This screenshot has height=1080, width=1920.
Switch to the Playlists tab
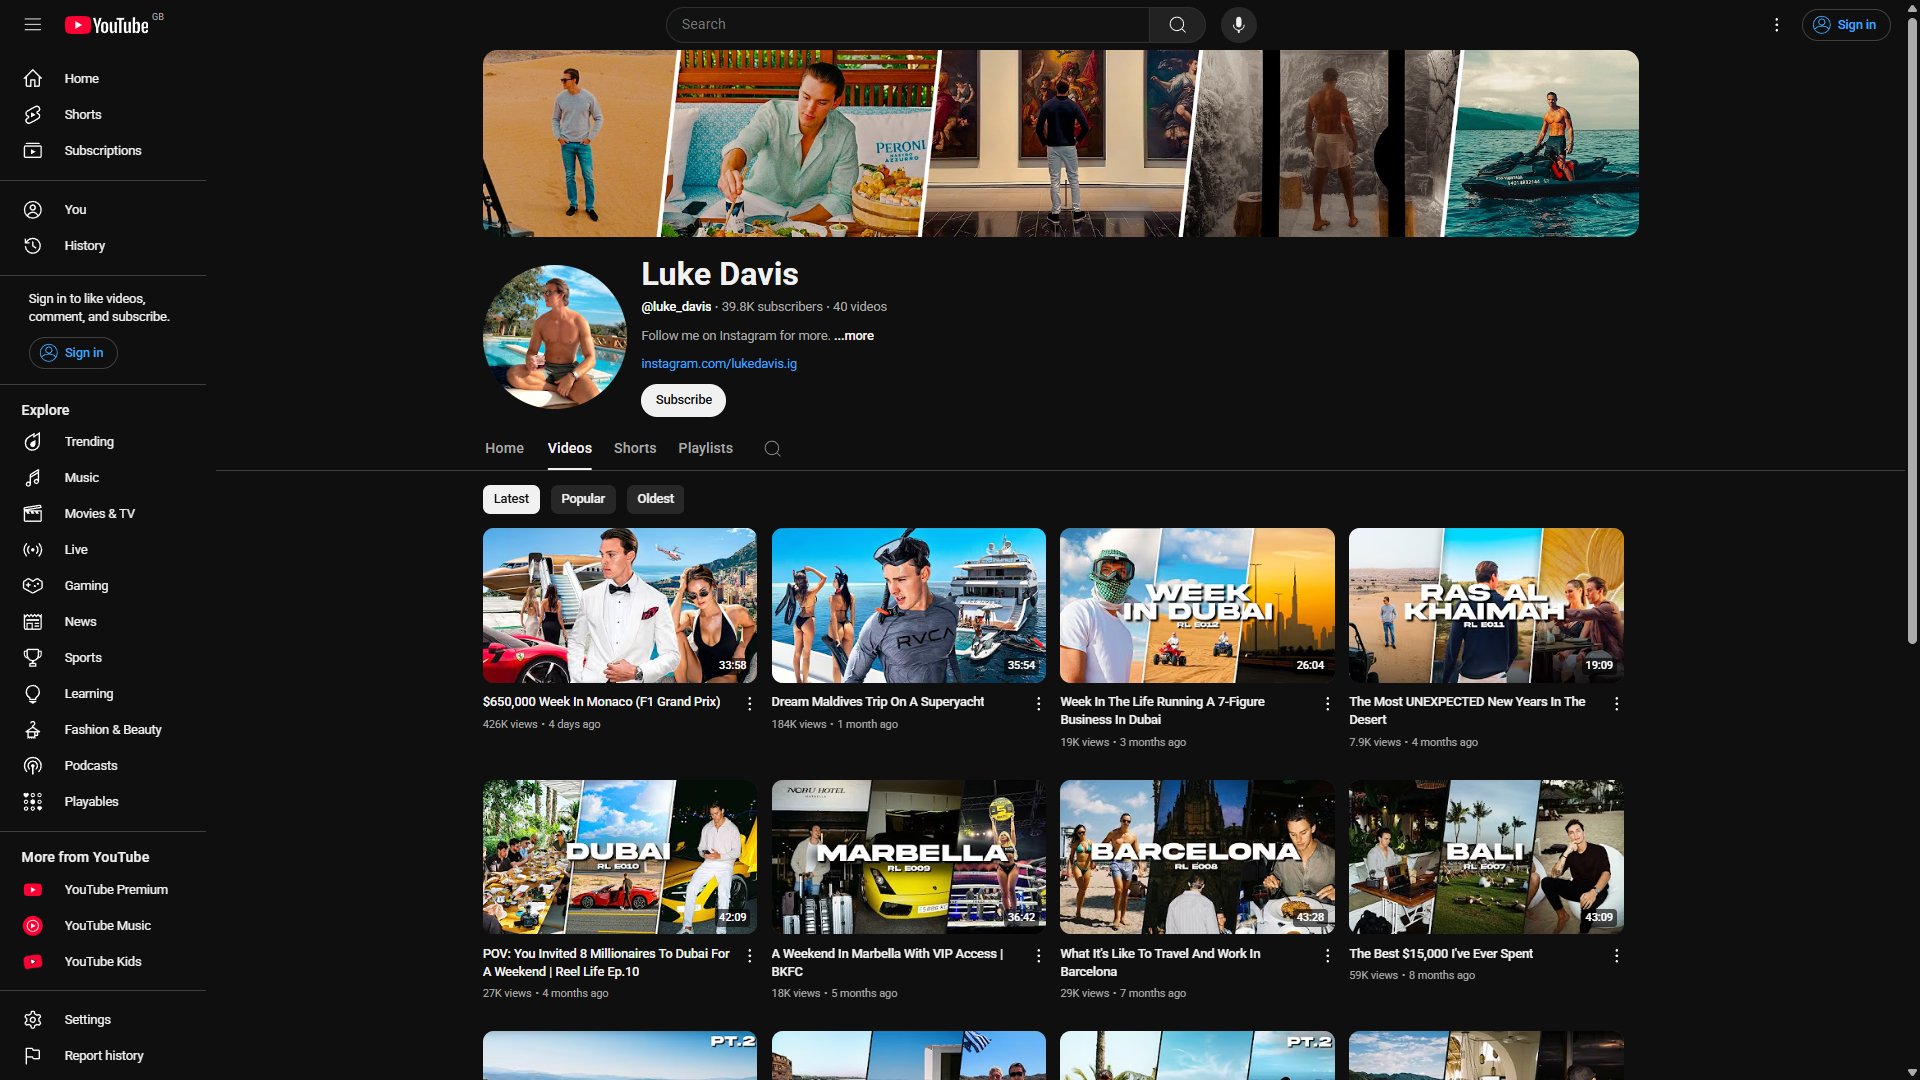point(705,449)
